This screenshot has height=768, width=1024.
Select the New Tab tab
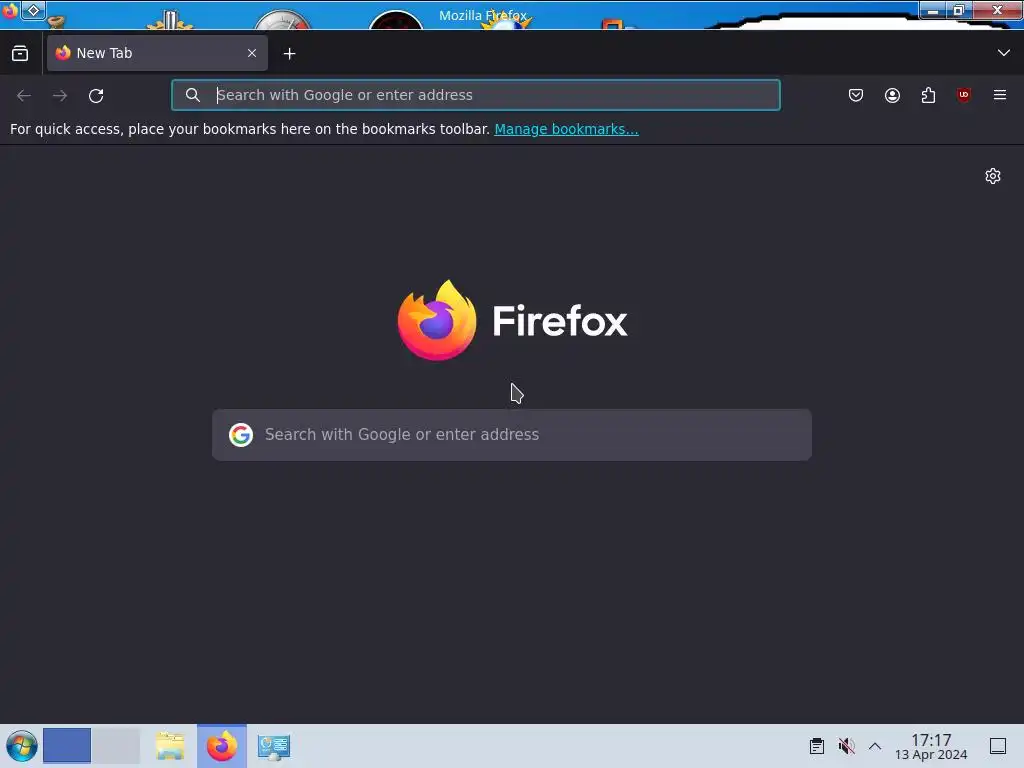[x=157, y=53]
